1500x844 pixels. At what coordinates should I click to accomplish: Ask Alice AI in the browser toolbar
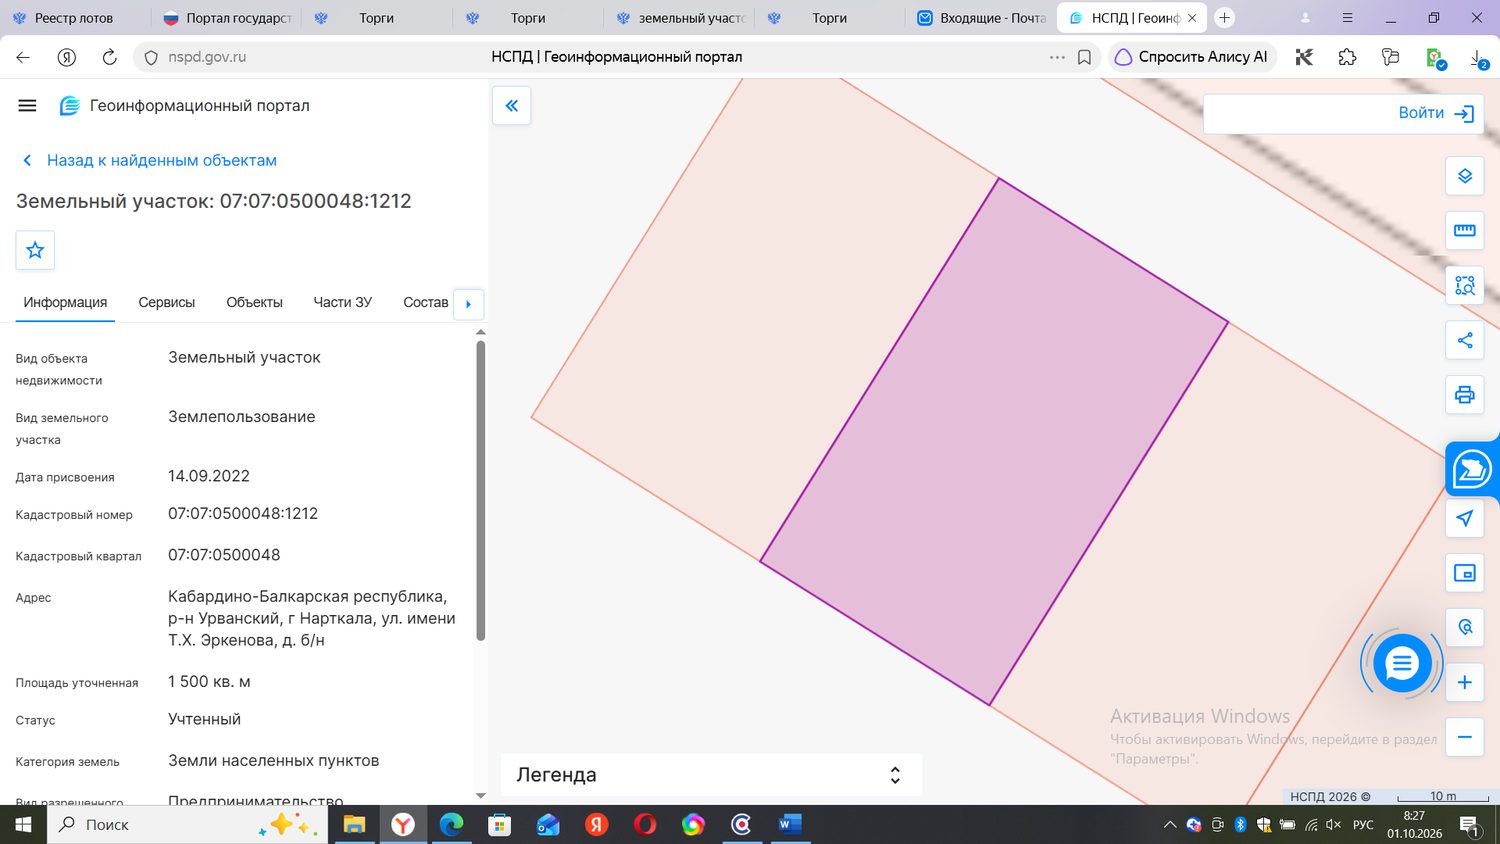1191,57
